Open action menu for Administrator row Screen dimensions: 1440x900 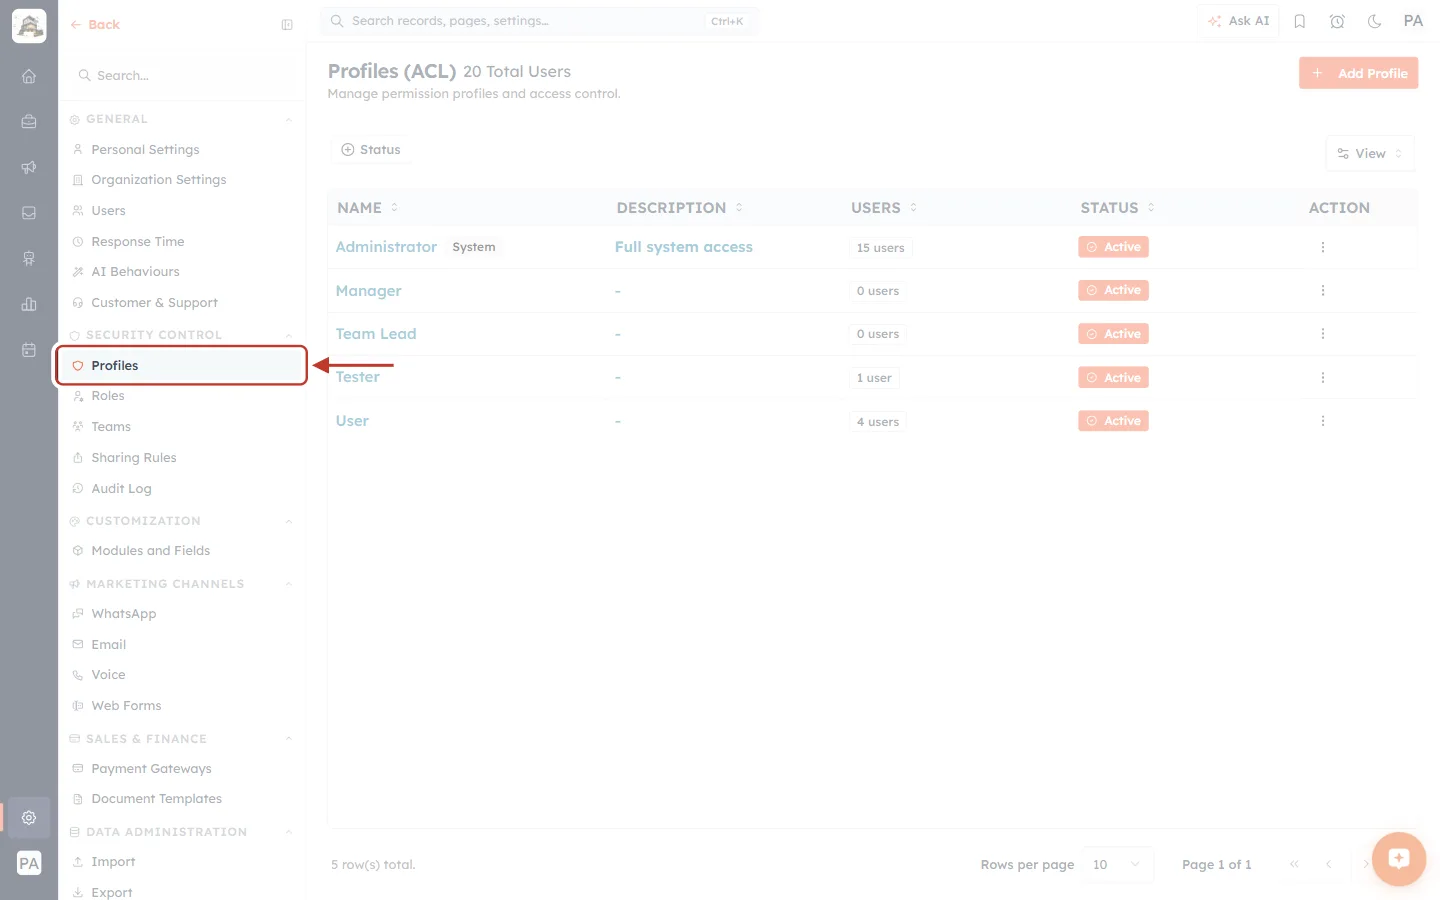(x=1323, y=247)
